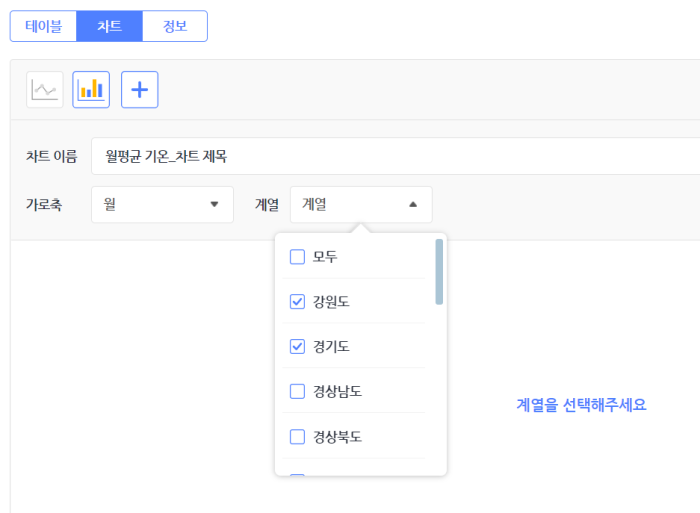700x513 pixels.
Task: Uncheck the 경기도 checkbox
Action: pos(297,346)
